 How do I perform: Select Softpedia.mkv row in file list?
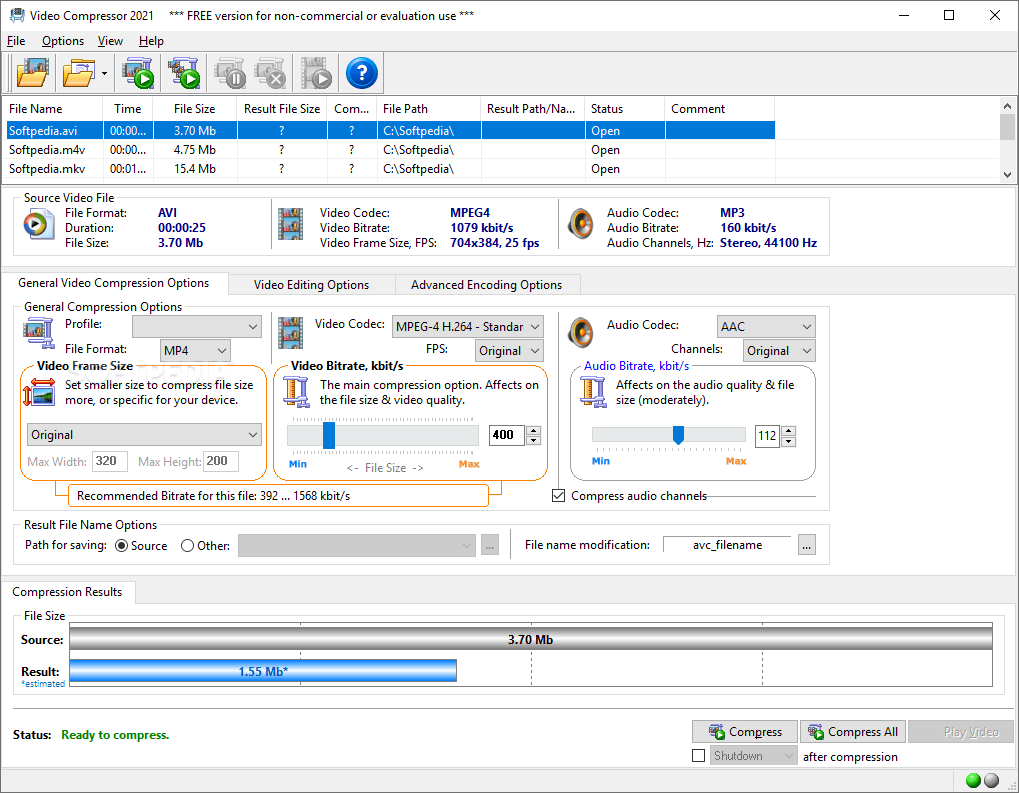390,169
